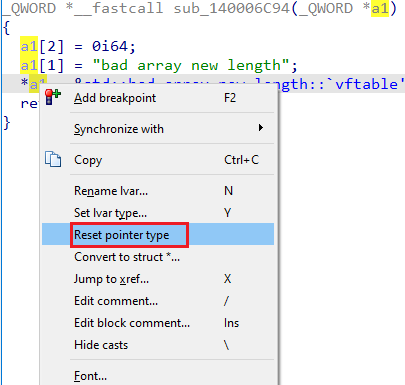Click the a1 parameter in function signature

tap(380, 8)
